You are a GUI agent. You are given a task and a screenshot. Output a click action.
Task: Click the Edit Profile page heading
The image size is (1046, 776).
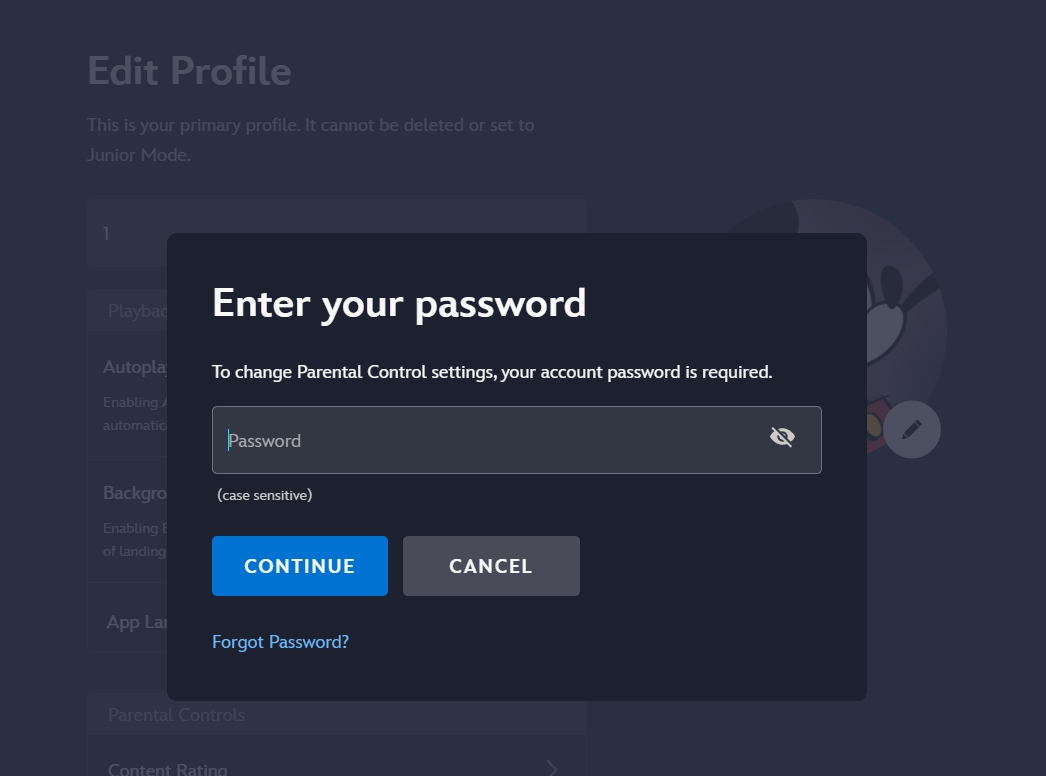point(189,71)
